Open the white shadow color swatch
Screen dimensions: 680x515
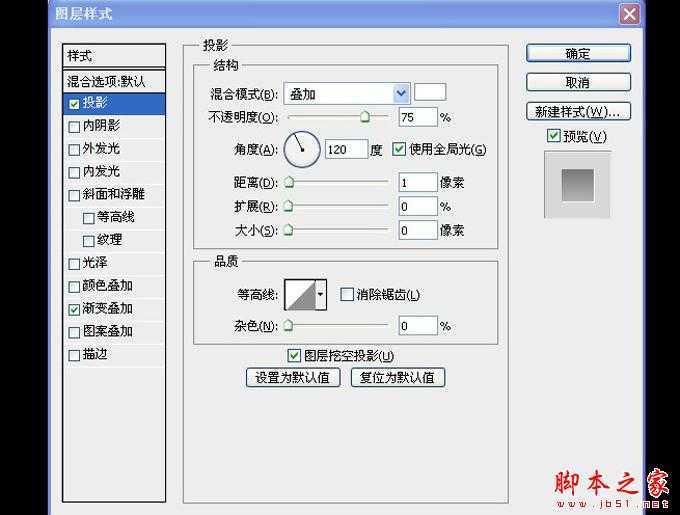430,92
